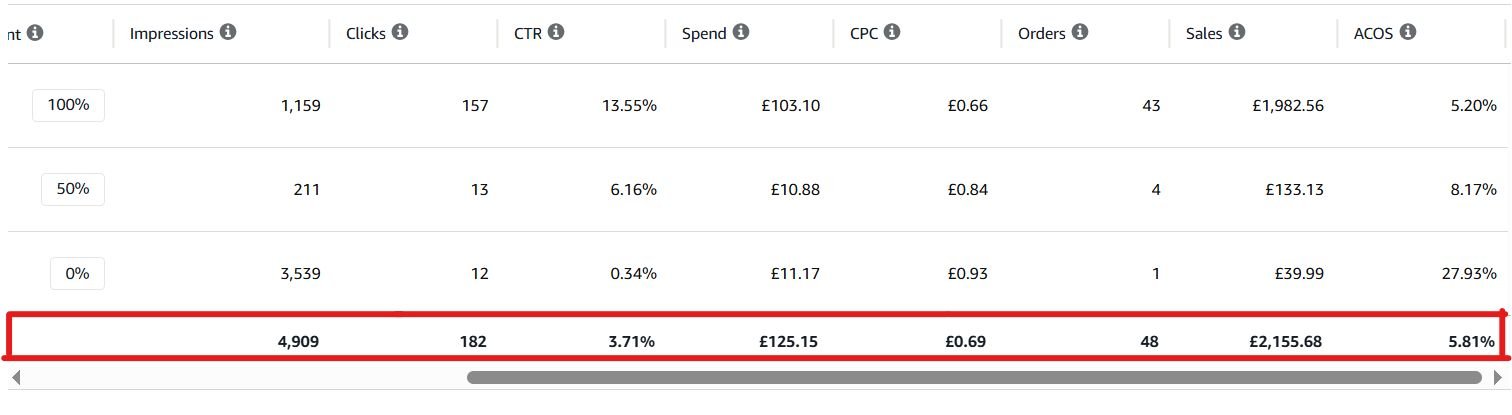Image resolution: width=1512 pixels, height=415 pixels.
Task: Click the ACOS info icon
Action: click(x=1408, y=33)
